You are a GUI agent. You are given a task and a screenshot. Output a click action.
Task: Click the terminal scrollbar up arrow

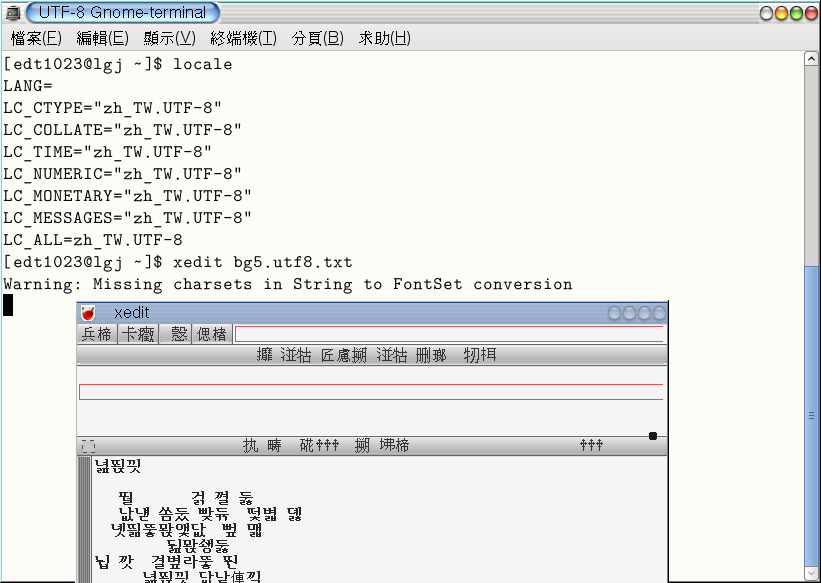pos(812,60)
